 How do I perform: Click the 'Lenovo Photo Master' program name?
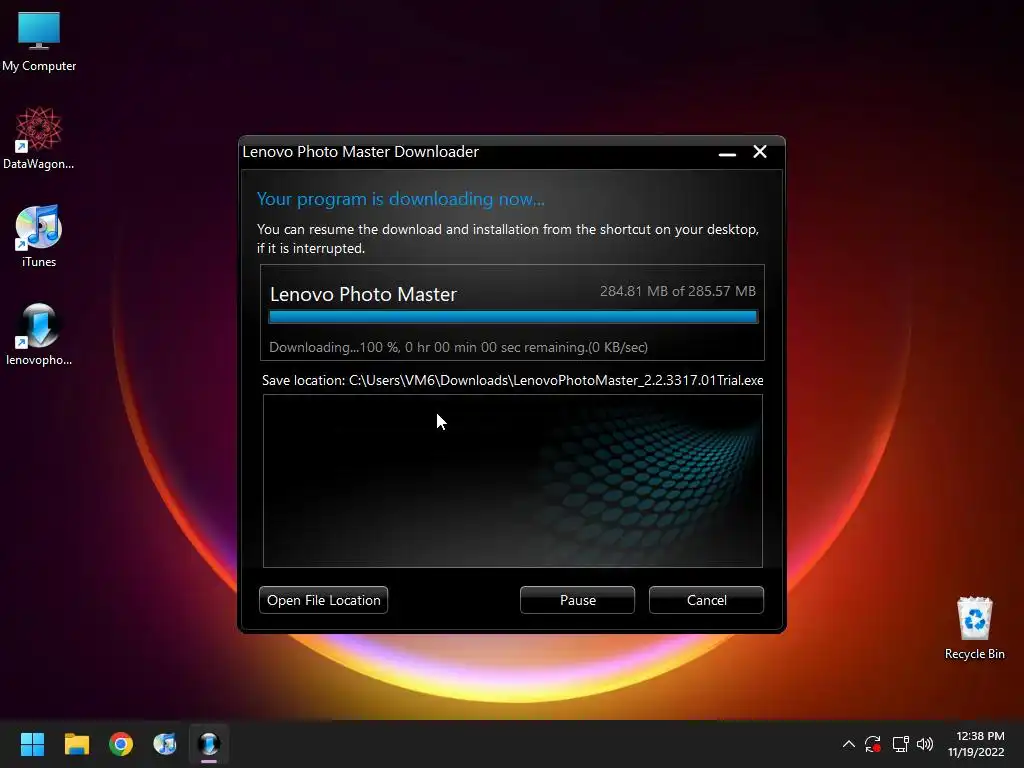coord(363,295)
